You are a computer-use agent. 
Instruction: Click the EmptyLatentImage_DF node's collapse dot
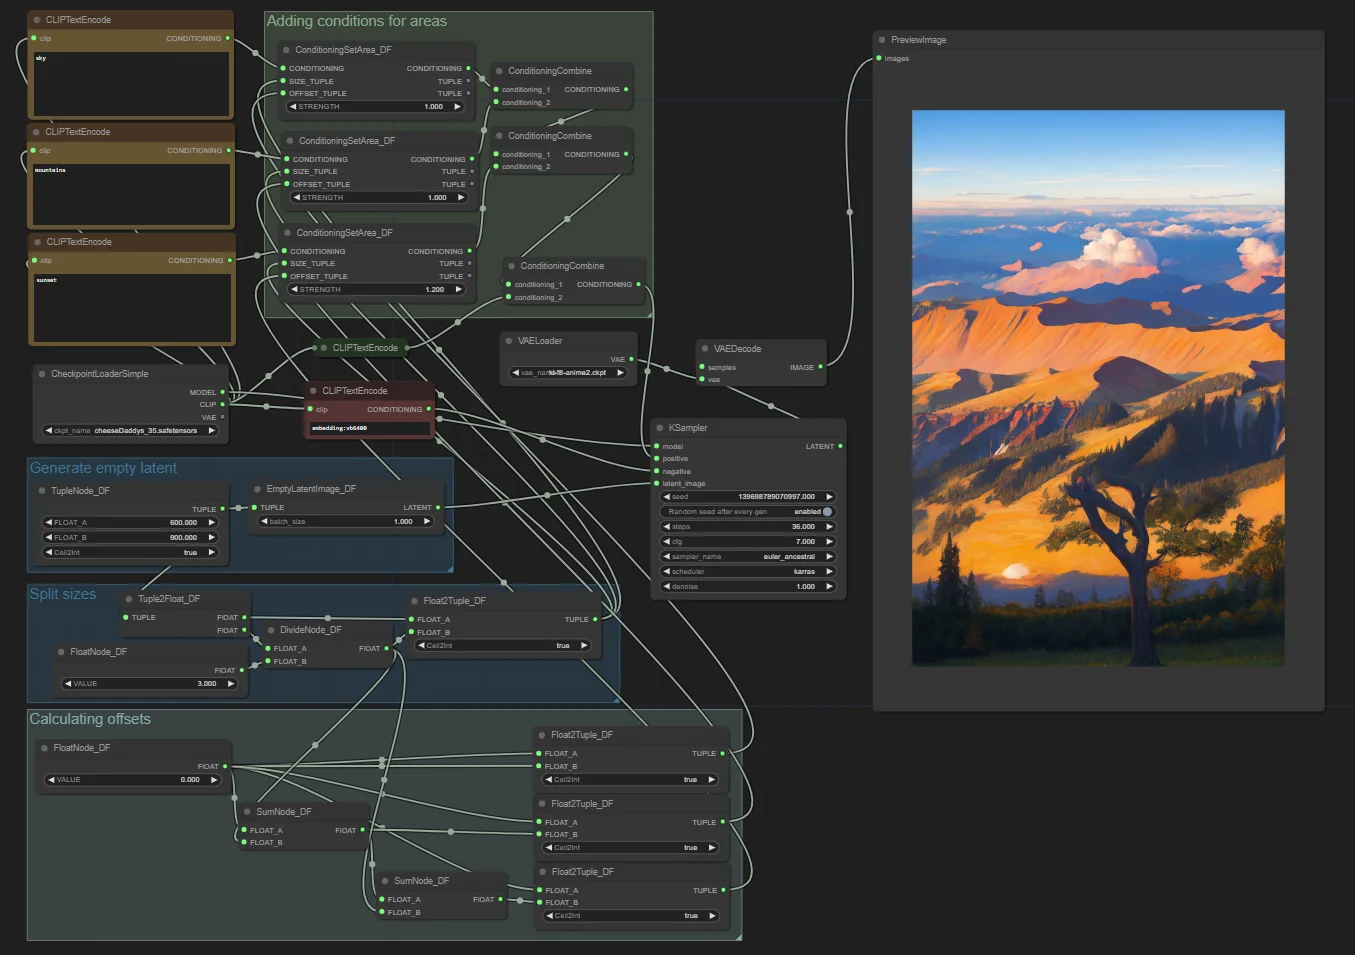click(257, 489)
